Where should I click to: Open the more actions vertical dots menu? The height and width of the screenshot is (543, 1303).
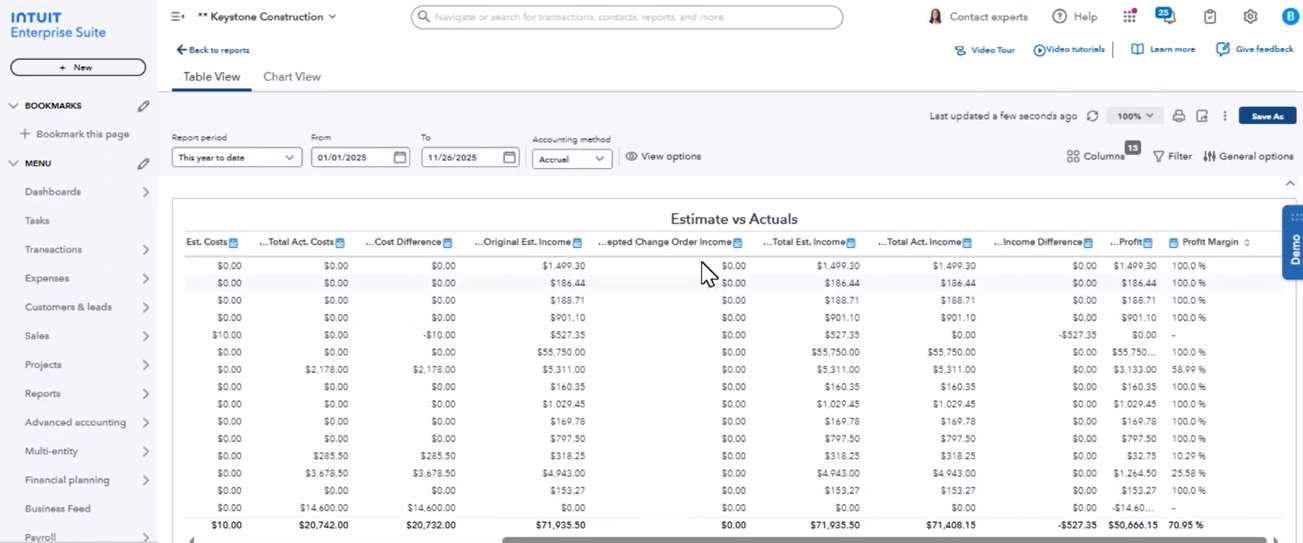tap(1224, 116)
